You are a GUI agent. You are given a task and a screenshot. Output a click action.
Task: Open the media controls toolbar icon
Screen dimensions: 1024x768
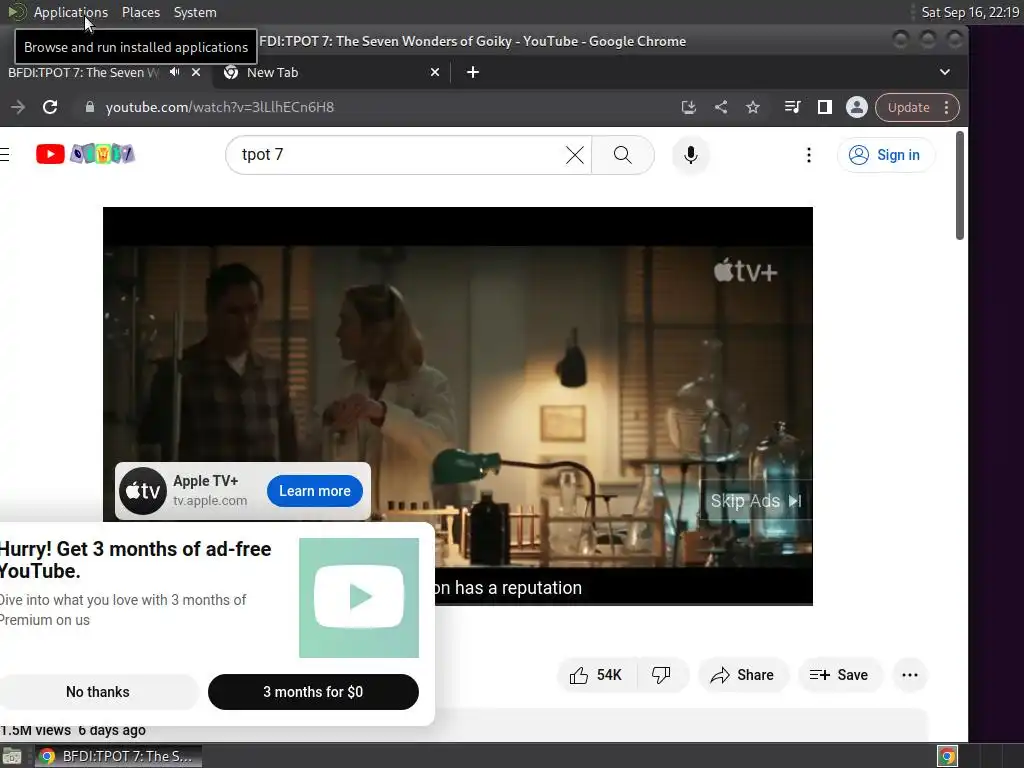click(792, 107)
